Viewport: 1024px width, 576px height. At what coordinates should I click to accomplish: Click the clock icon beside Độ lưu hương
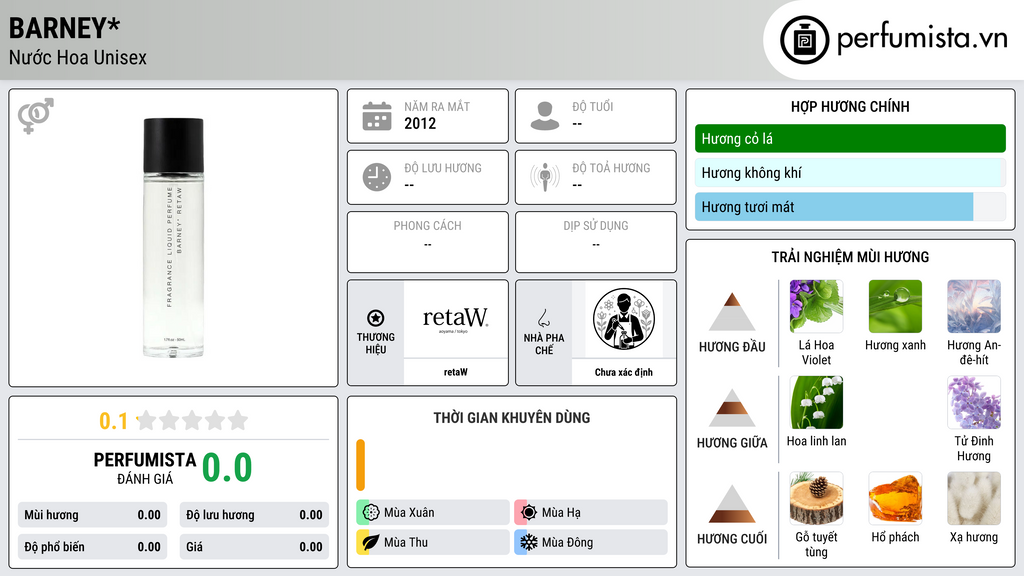coord(377,177)
